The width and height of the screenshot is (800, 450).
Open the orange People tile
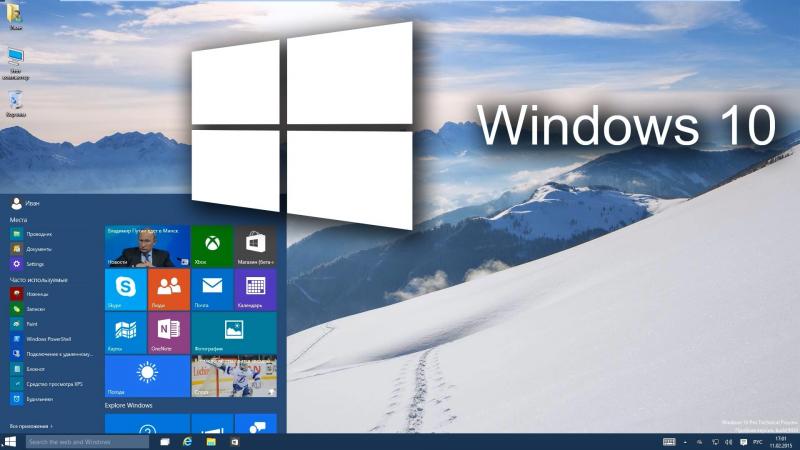[x=168, y=290]
